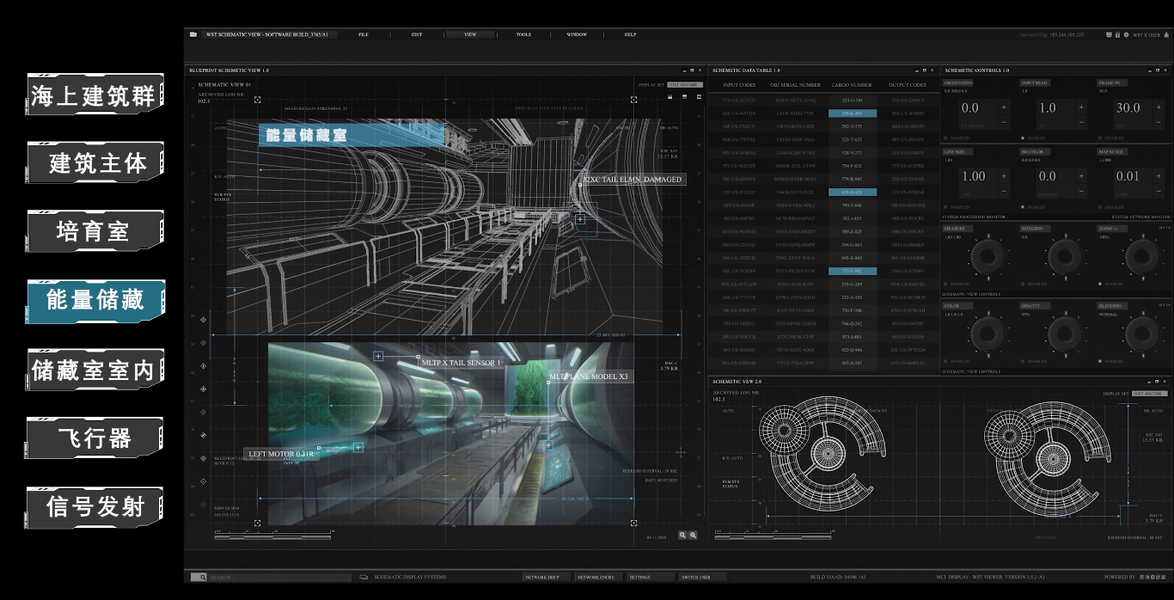Click the search input field in bottom bar
The image size is (1174, 600).
(279, 578)
